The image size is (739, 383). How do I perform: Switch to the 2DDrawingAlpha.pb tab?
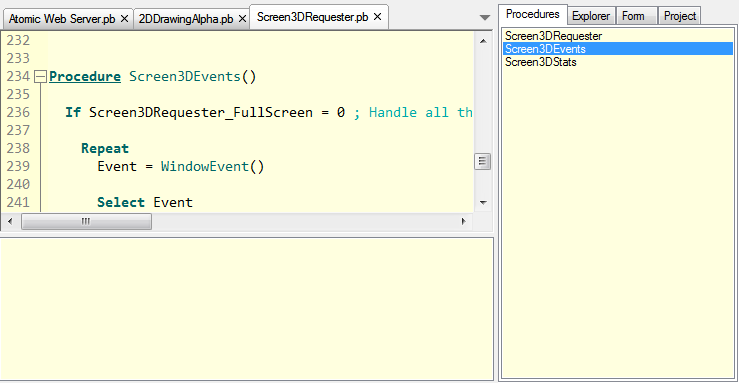pos(186,19)
